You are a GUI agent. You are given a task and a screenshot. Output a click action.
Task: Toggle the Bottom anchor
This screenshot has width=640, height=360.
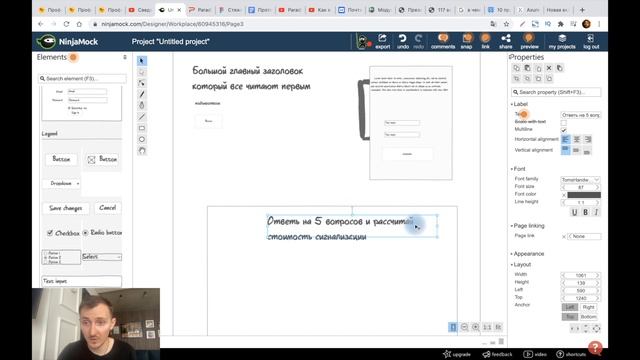[588, 317]
